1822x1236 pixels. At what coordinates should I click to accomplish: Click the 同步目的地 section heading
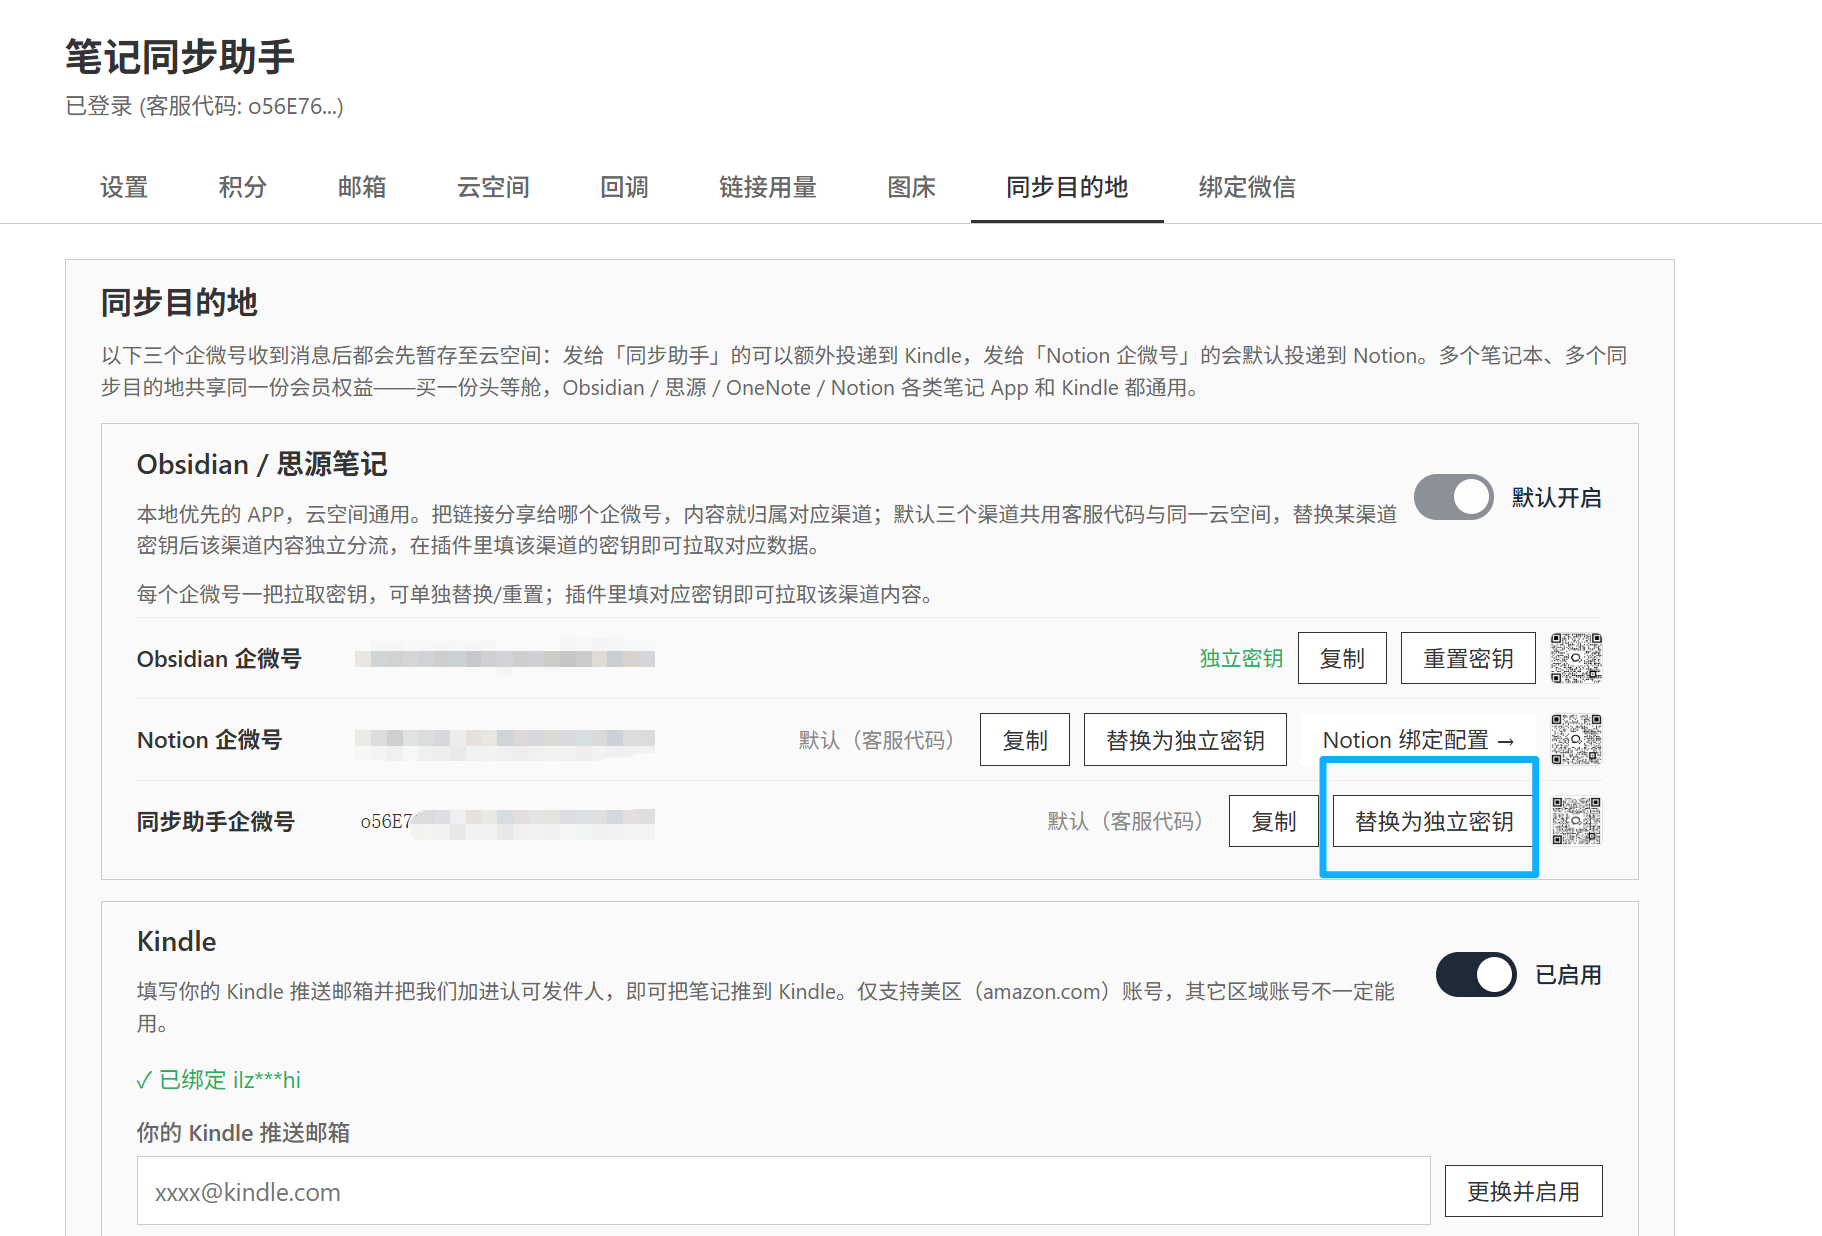(180, 302)
